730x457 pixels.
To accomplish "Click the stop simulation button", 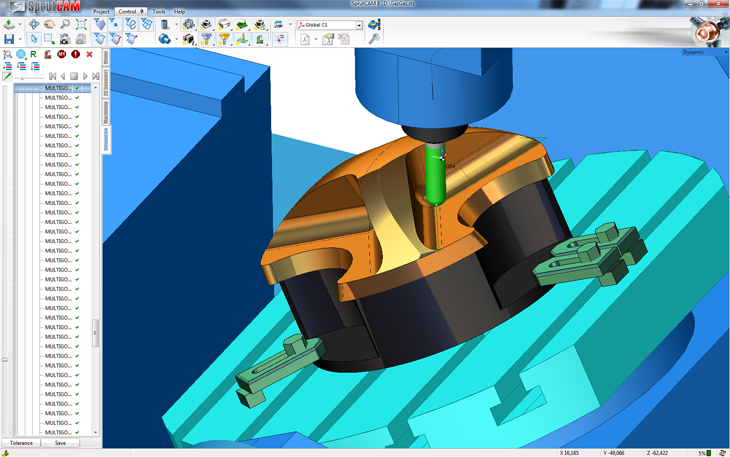I will (x=74, y=76).
